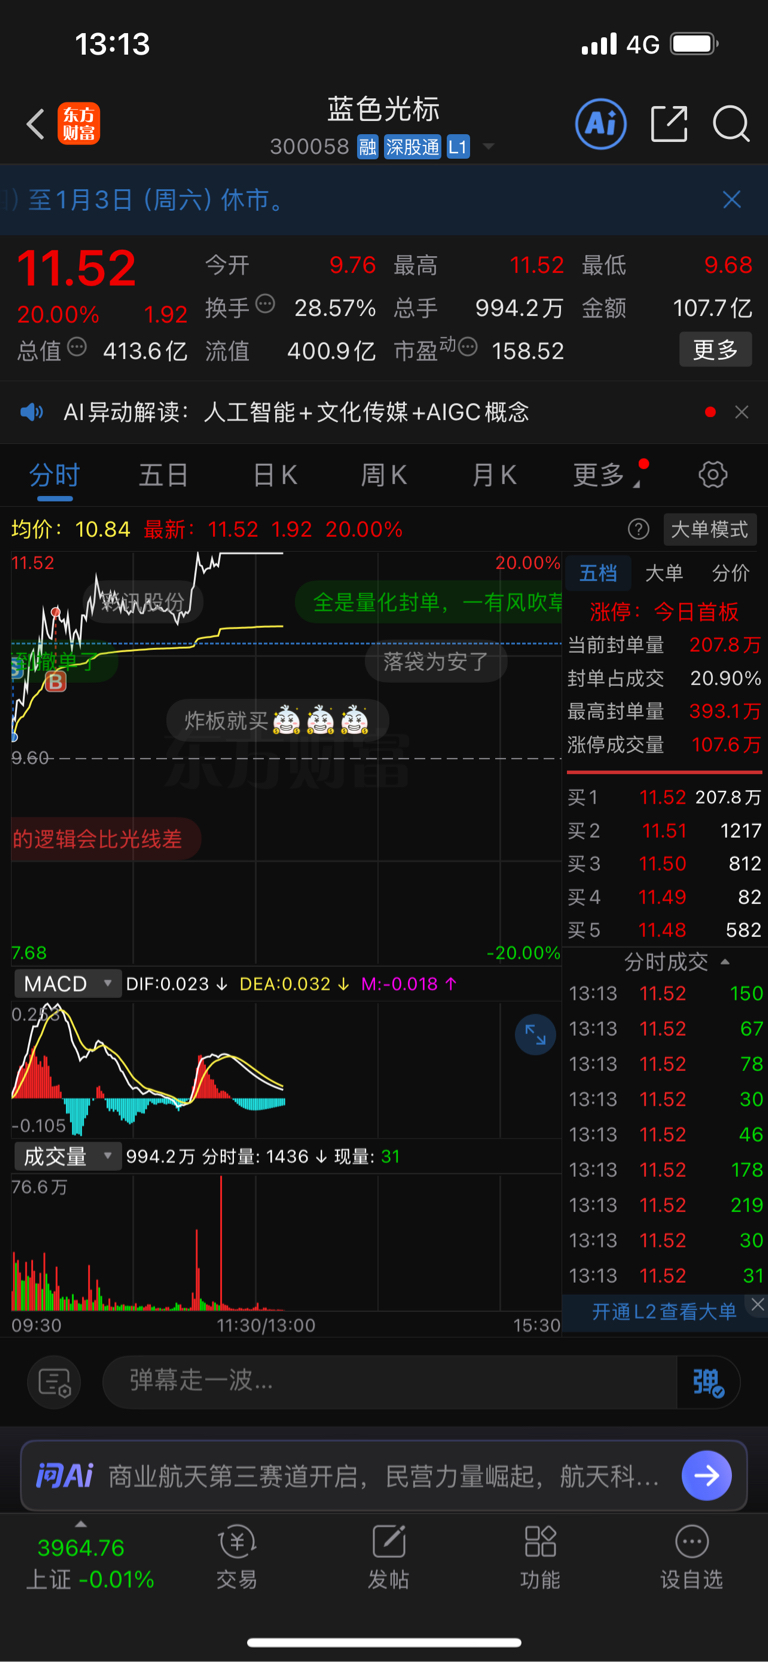Tap 设自选 add to watchlist
The image size is (768, 1662).
(691, 1558)
